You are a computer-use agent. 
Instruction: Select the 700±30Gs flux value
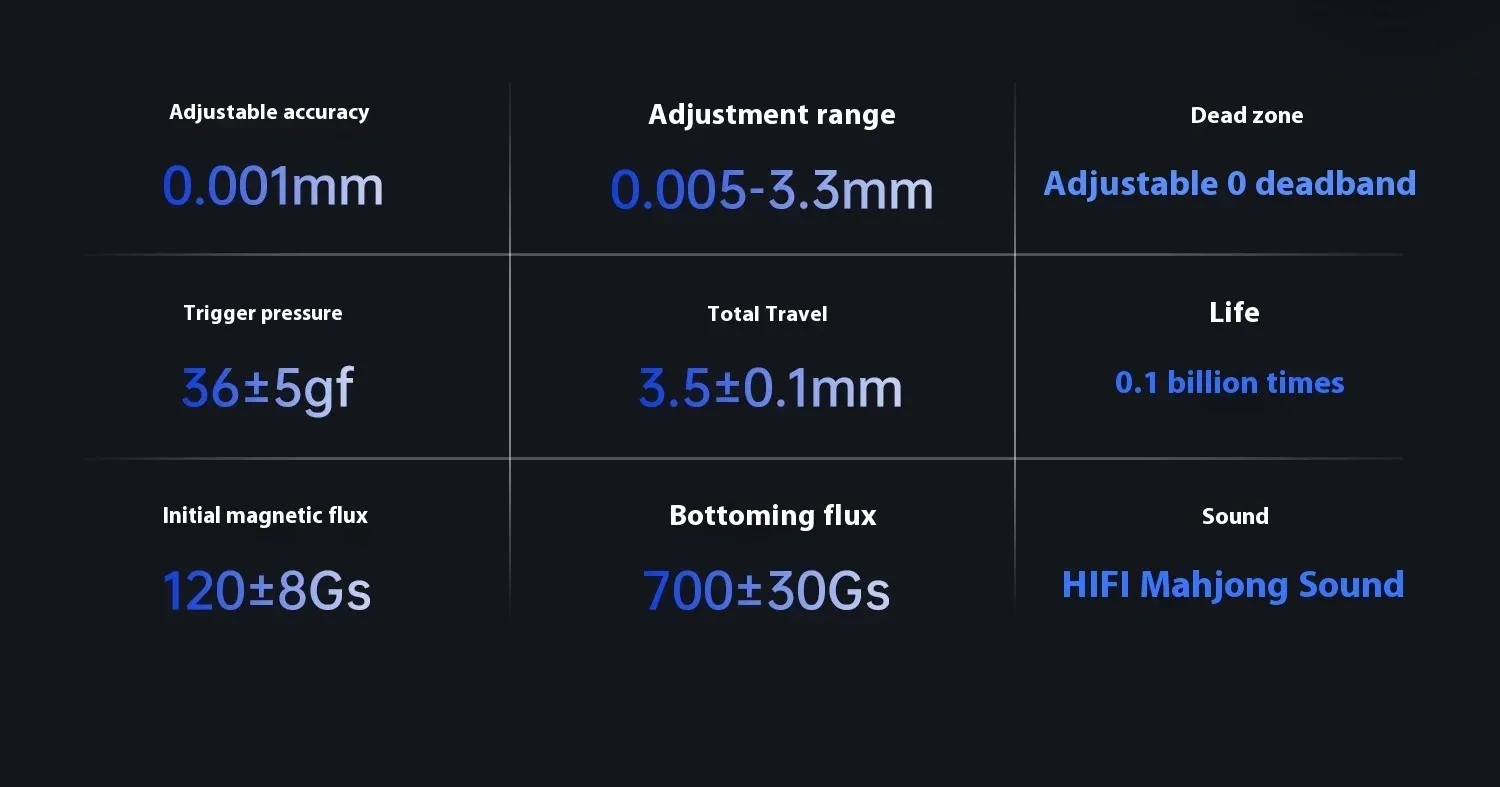(x=766, y=590)
